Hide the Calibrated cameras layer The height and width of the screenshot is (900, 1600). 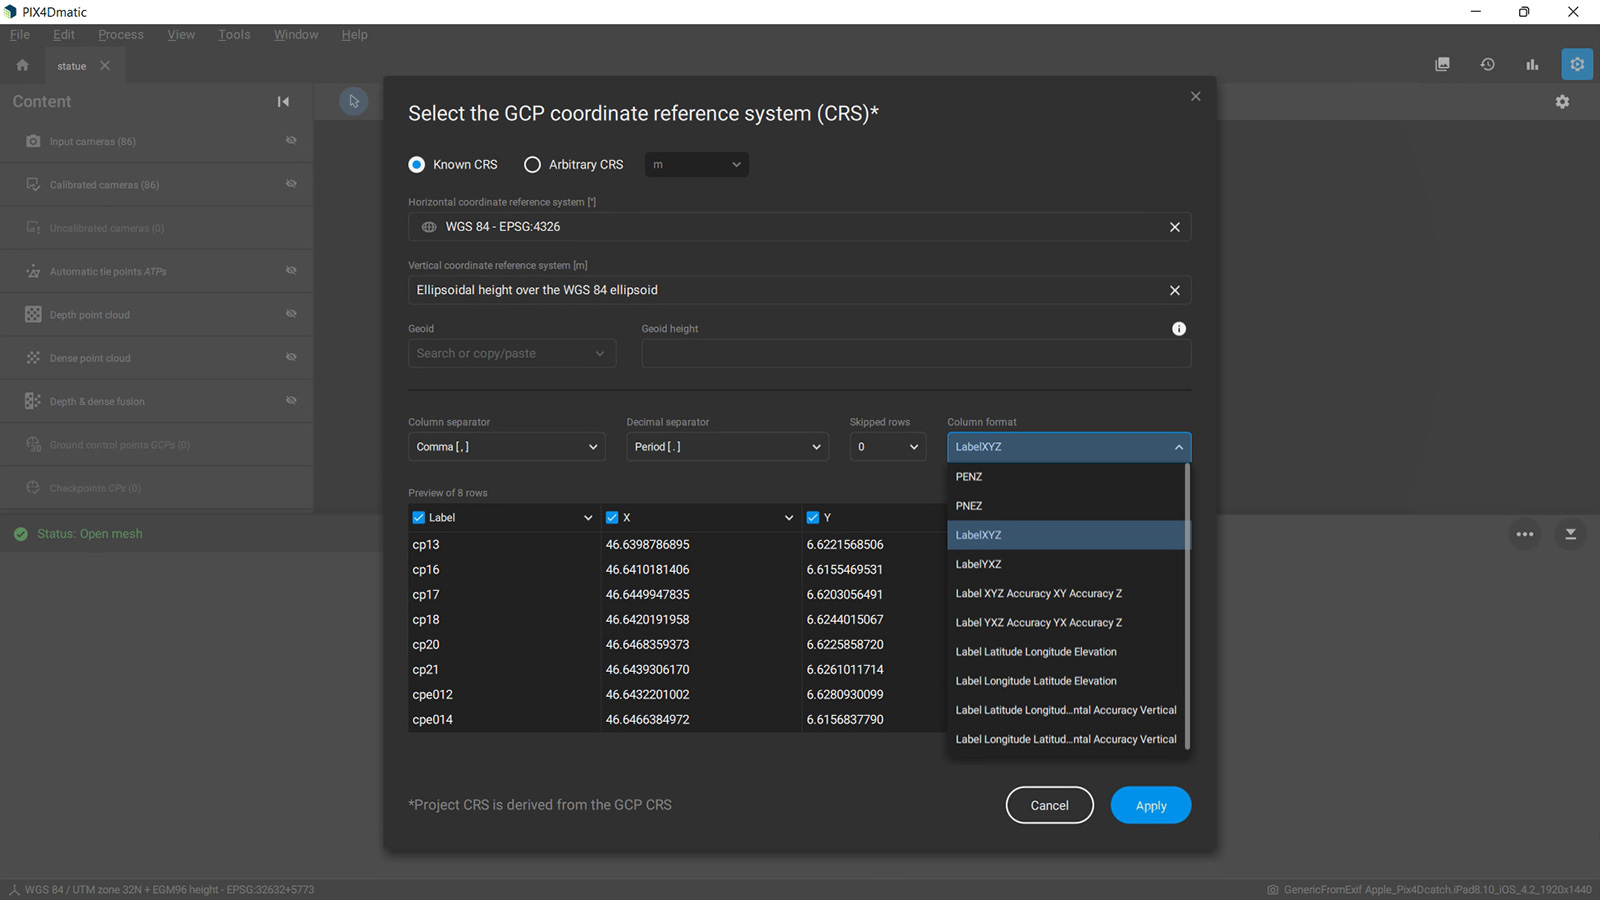click(x=291, y=183)
